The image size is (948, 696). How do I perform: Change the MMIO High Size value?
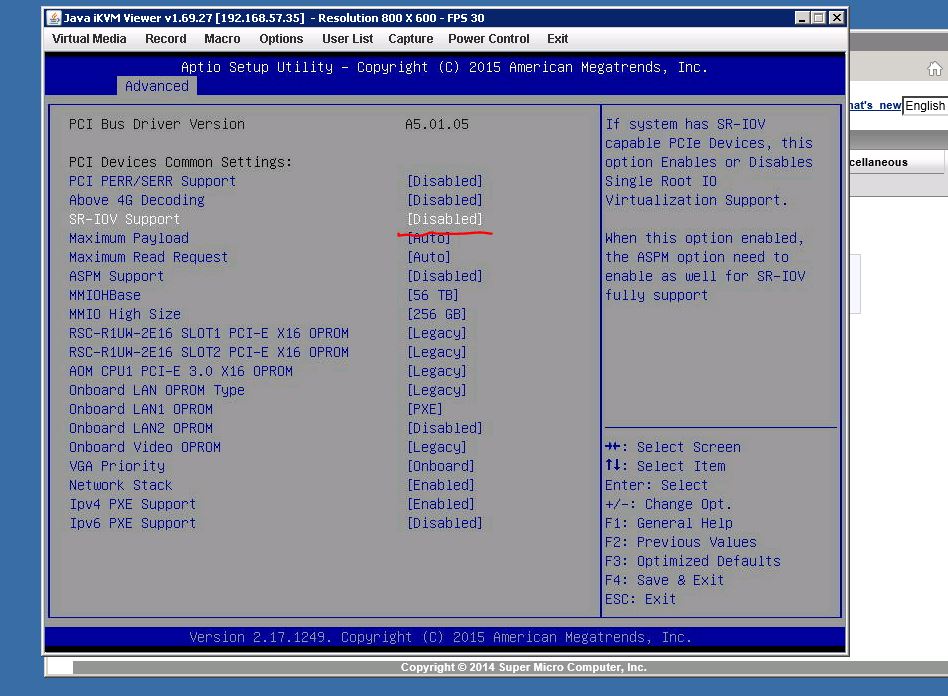pos(436,314)
